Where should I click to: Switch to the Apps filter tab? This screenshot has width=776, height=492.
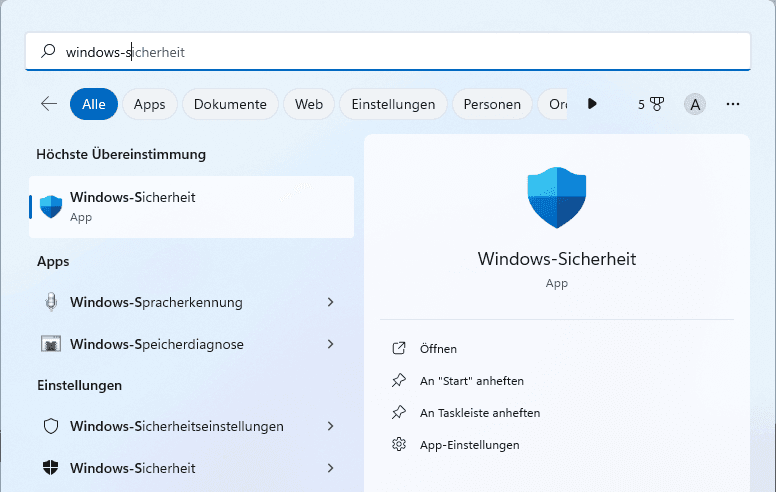tap(149, 104)
